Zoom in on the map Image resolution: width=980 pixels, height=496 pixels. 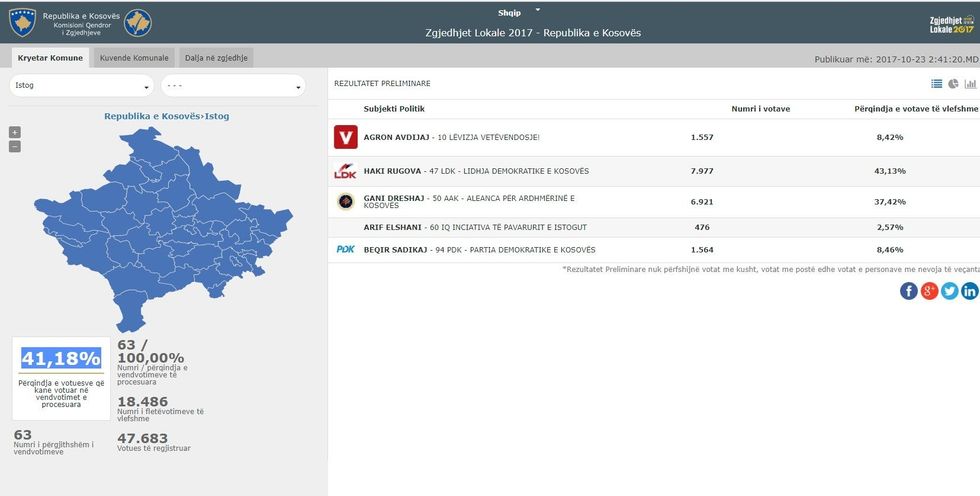(x=14, y=132)
